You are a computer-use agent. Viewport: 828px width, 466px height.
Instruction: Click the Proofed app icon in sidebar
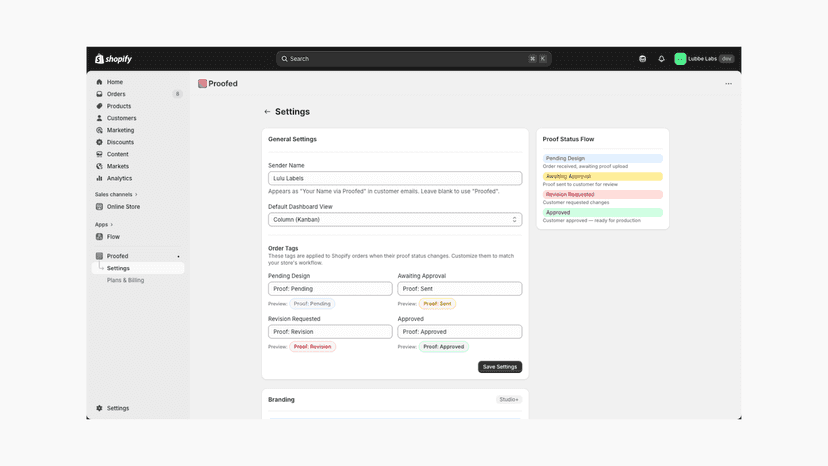coord(99,256)
